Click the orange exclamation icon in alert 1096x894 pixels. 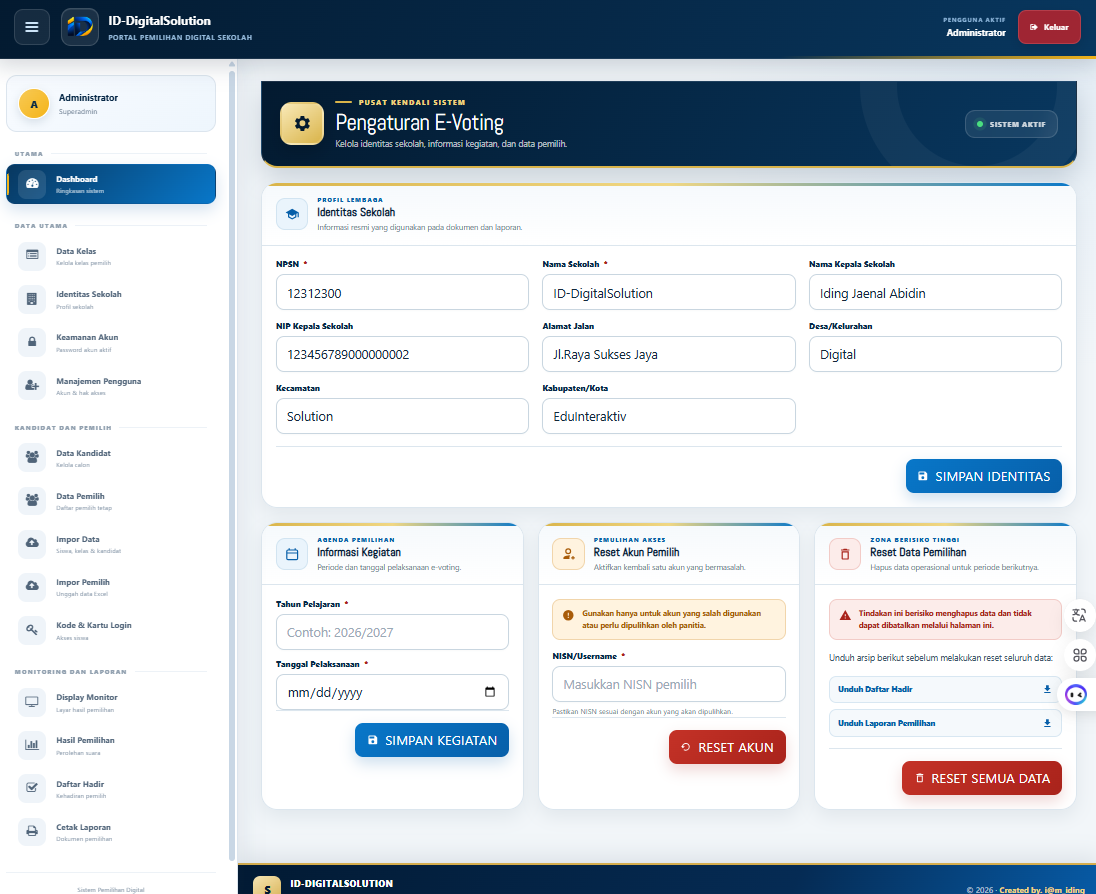click(568, 616)
